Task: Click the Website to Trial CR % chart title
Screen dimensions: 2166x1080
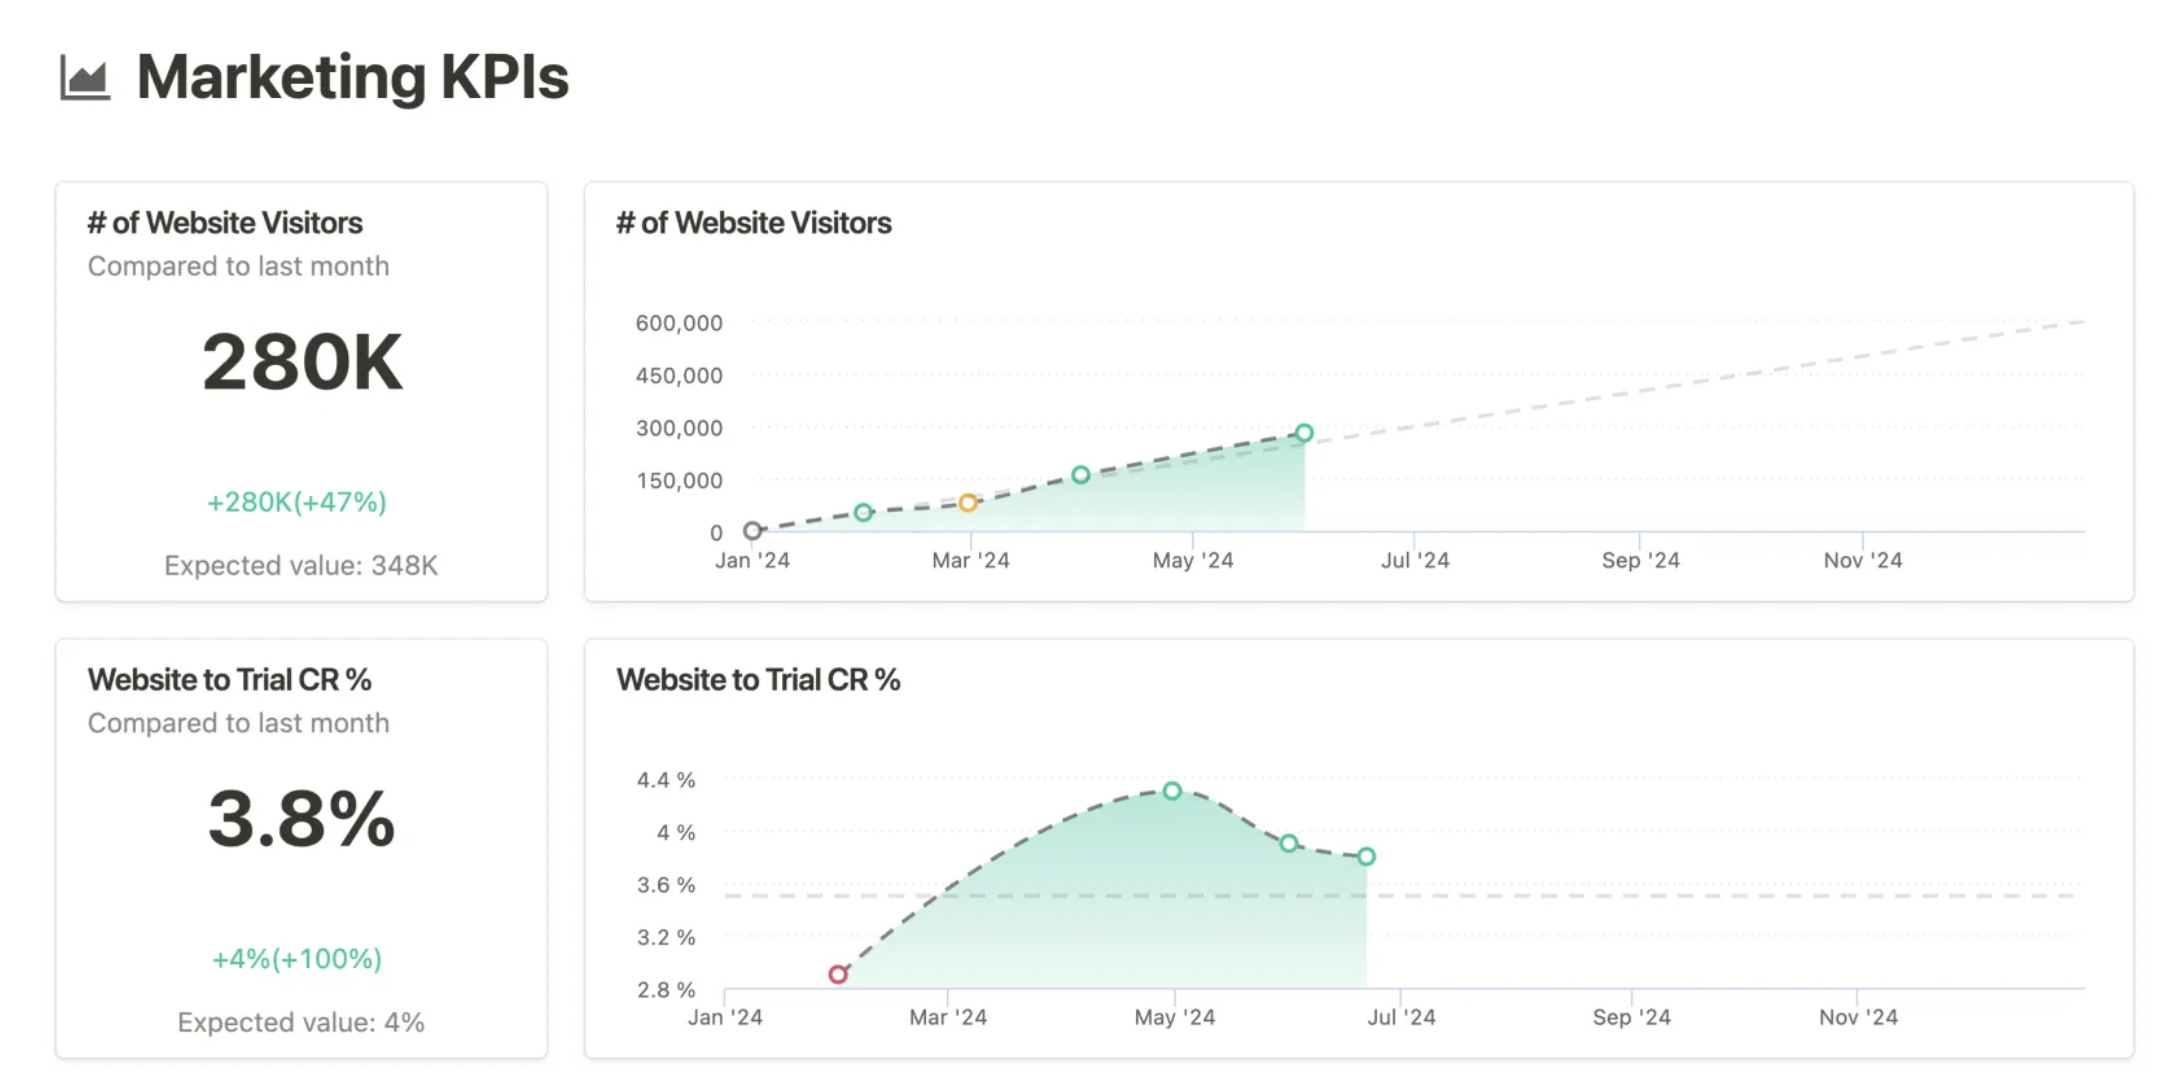Action: pos(758,679)
